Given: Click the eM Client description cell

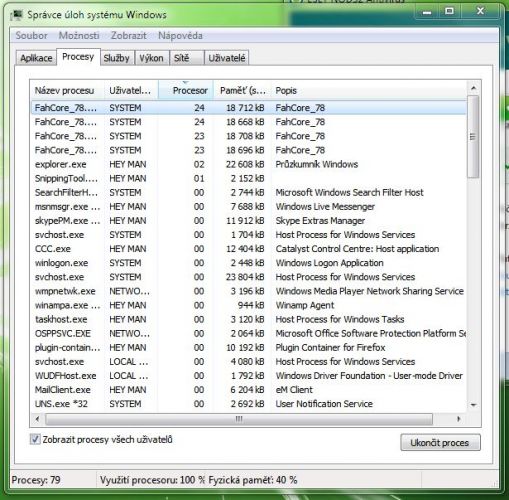Looking at the screenshot, I should coord(294,390).
